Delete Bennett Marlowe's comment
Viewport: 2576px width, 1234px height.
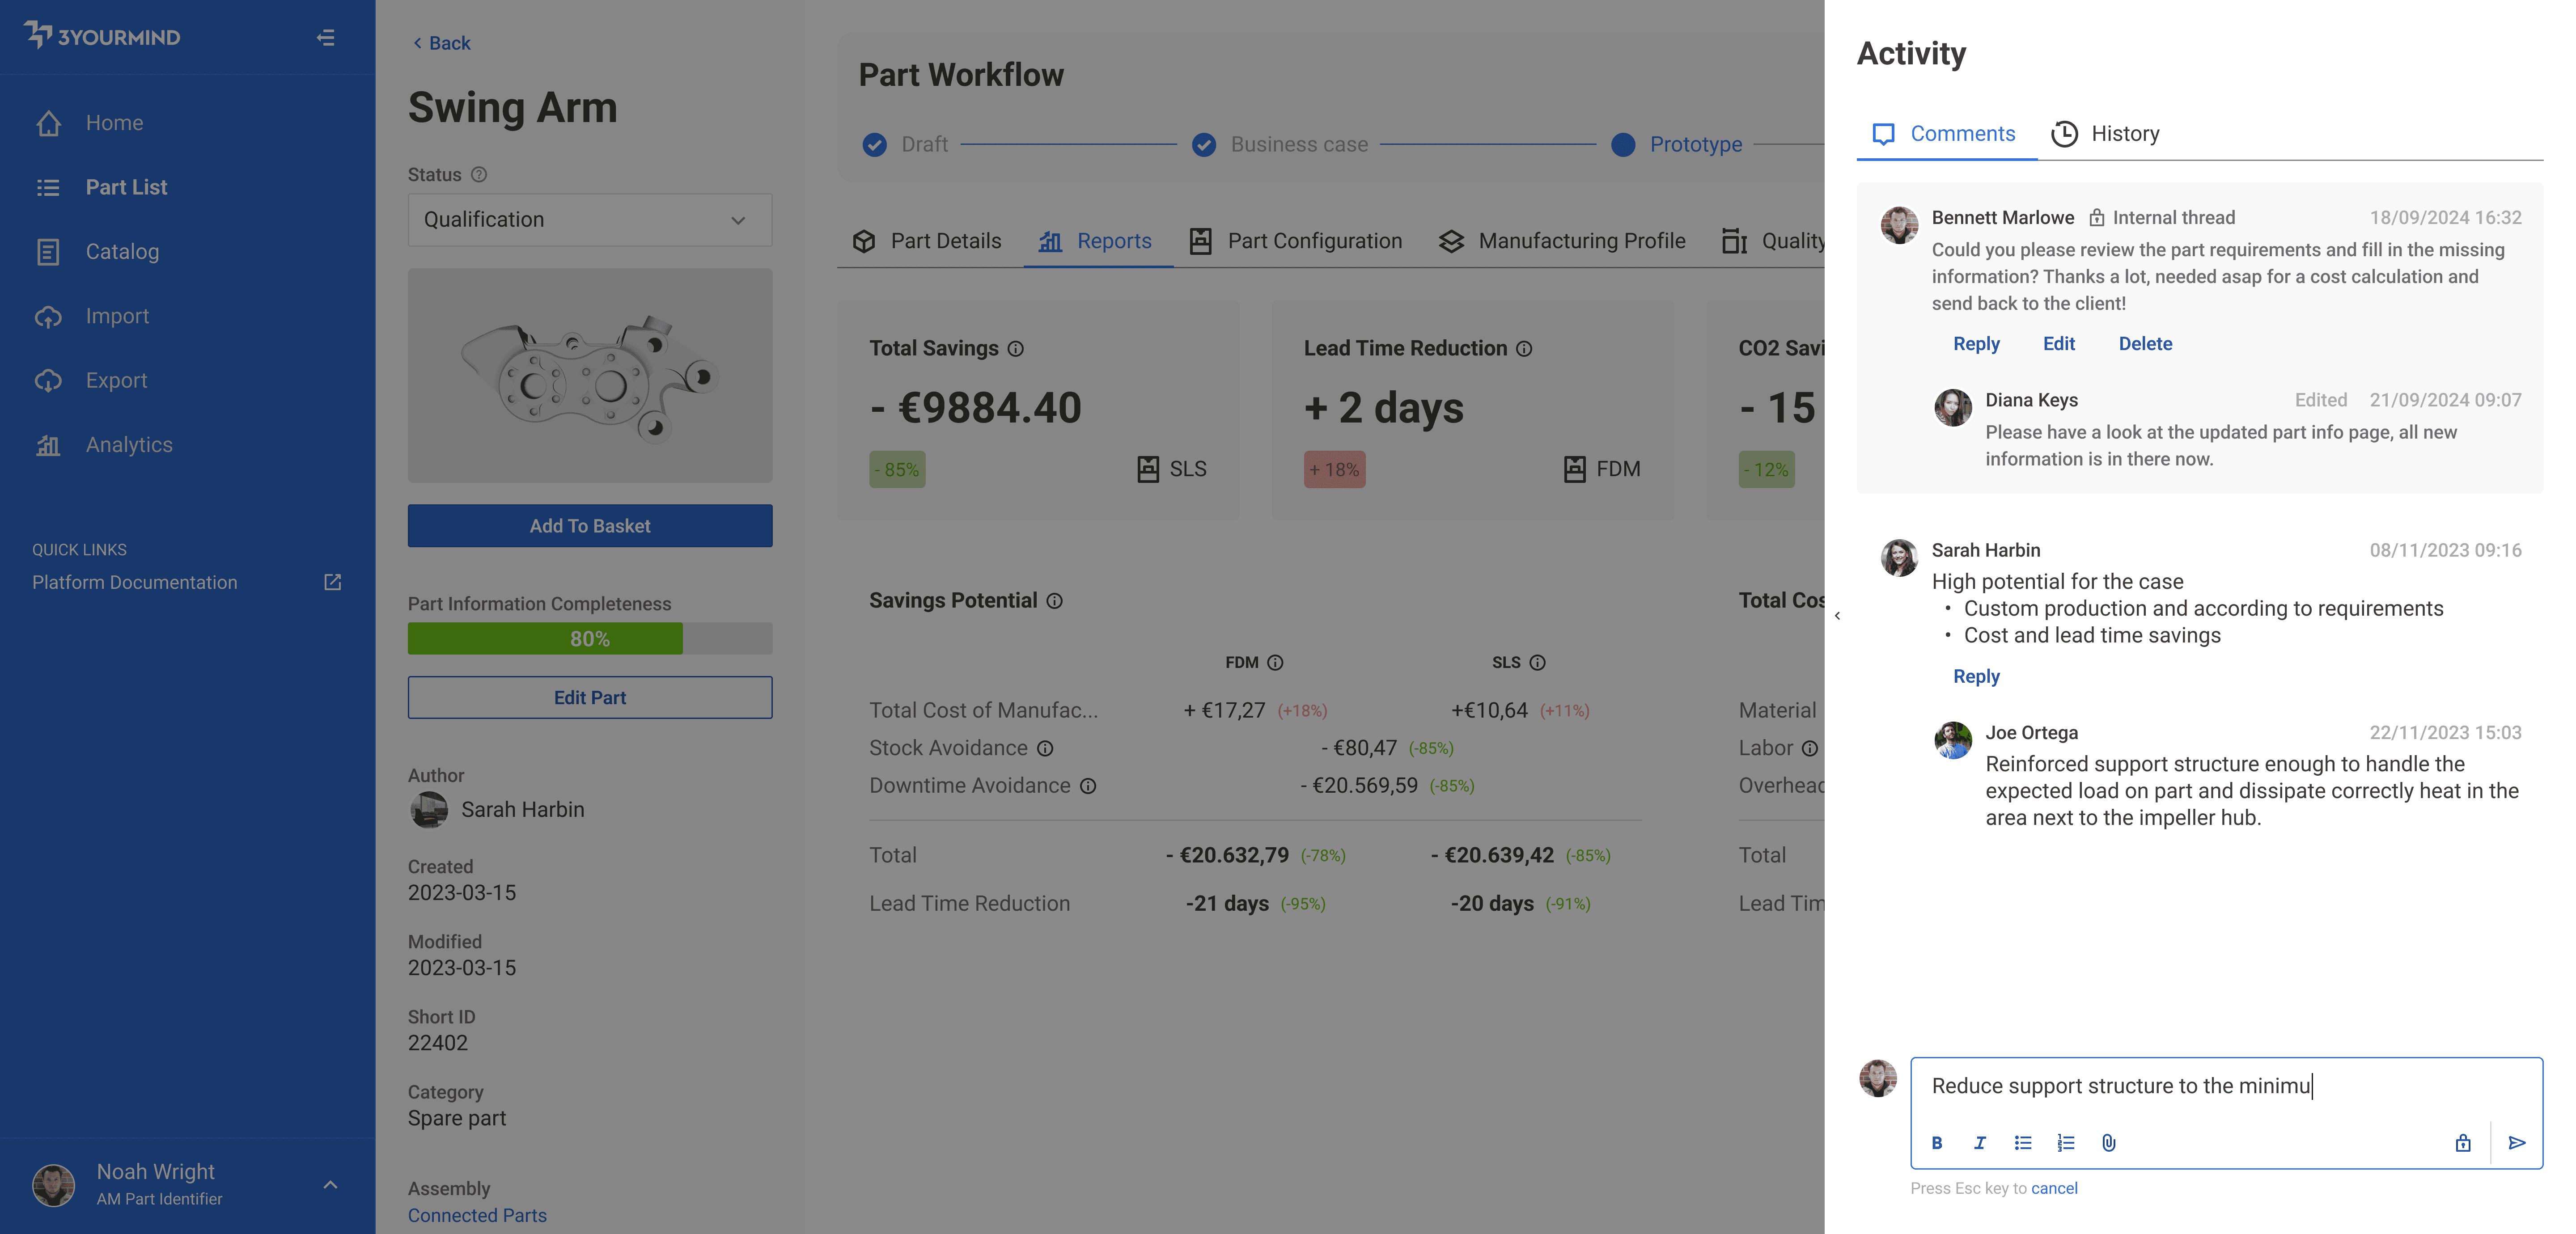point(2145,344)
